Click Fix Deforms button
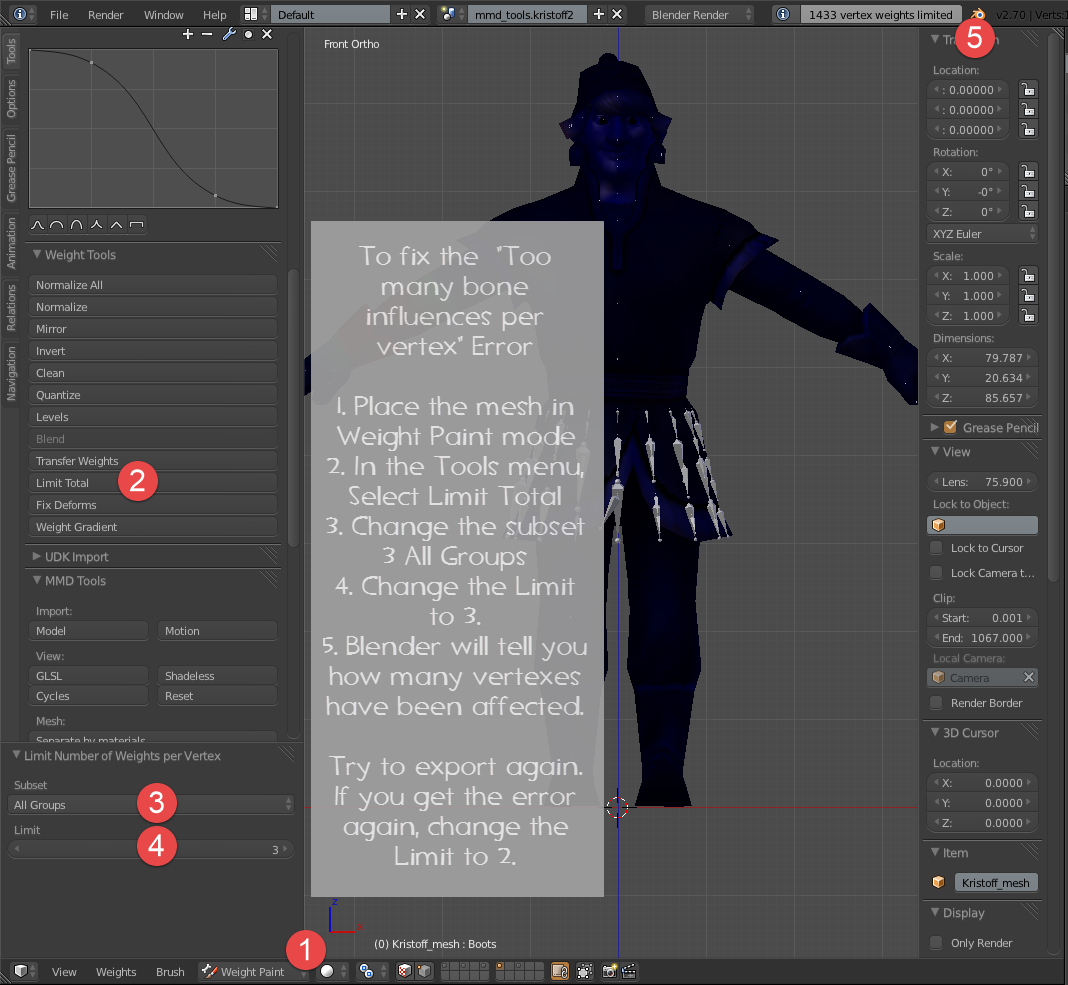Image resolution: width=1068 pixels, height=985 pixels. pos(153,505)
